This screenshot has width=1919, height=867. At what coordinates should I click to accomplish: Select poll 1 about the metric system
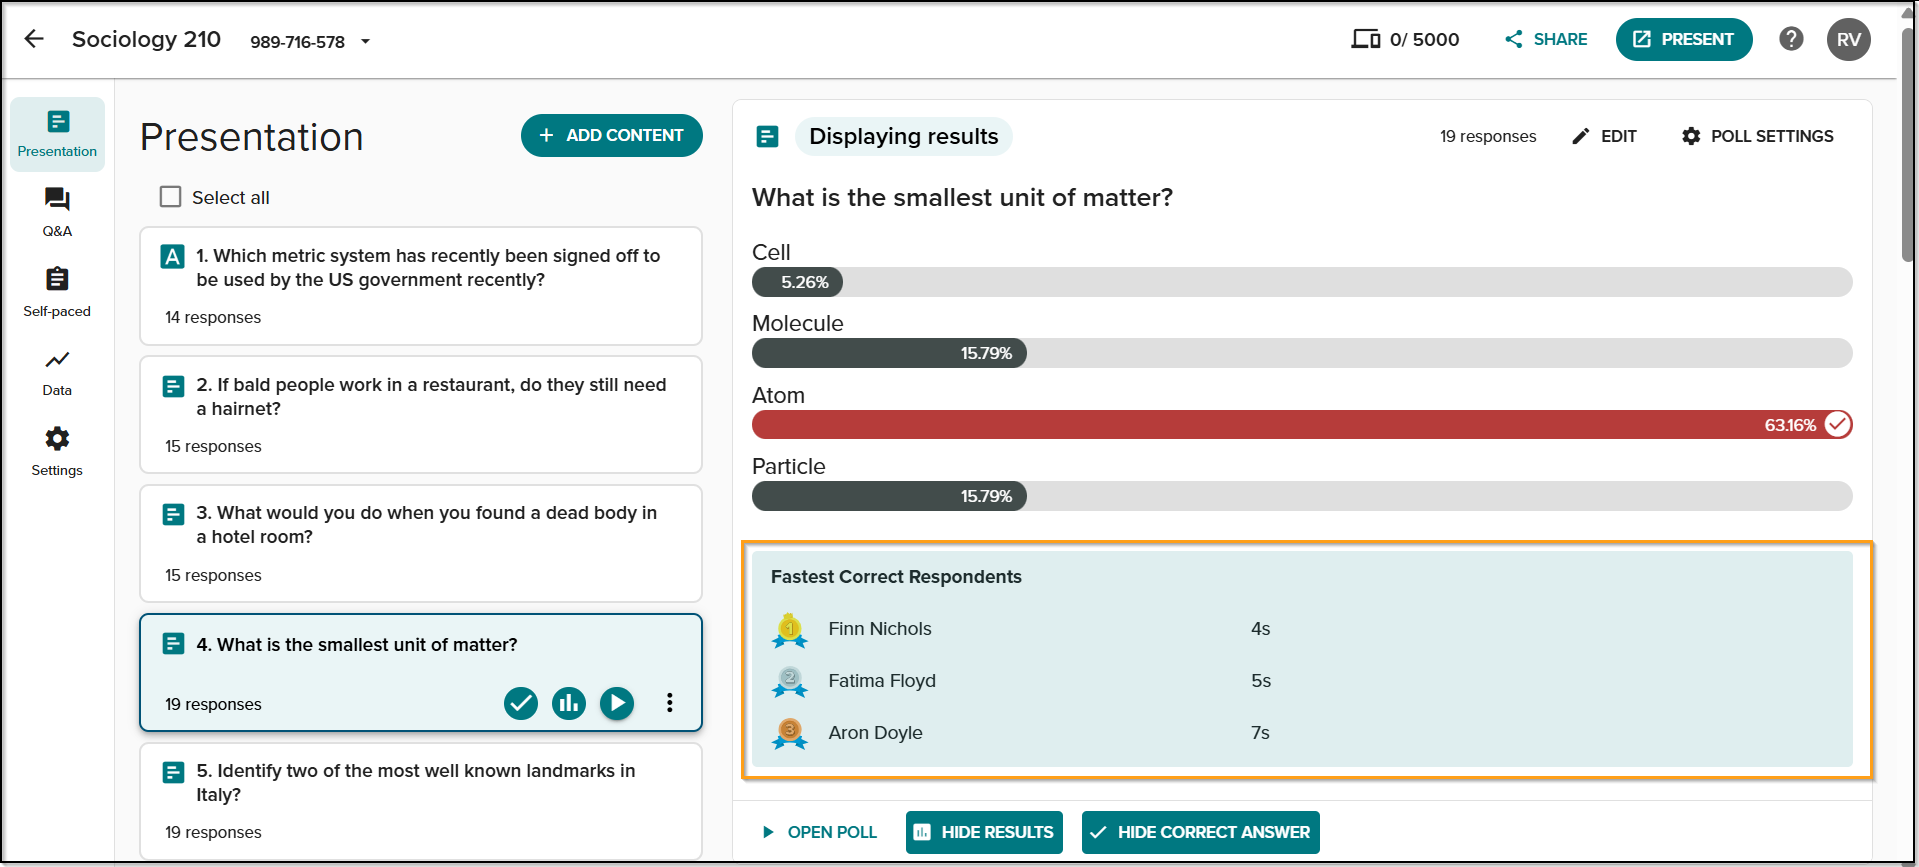[421, 286]
